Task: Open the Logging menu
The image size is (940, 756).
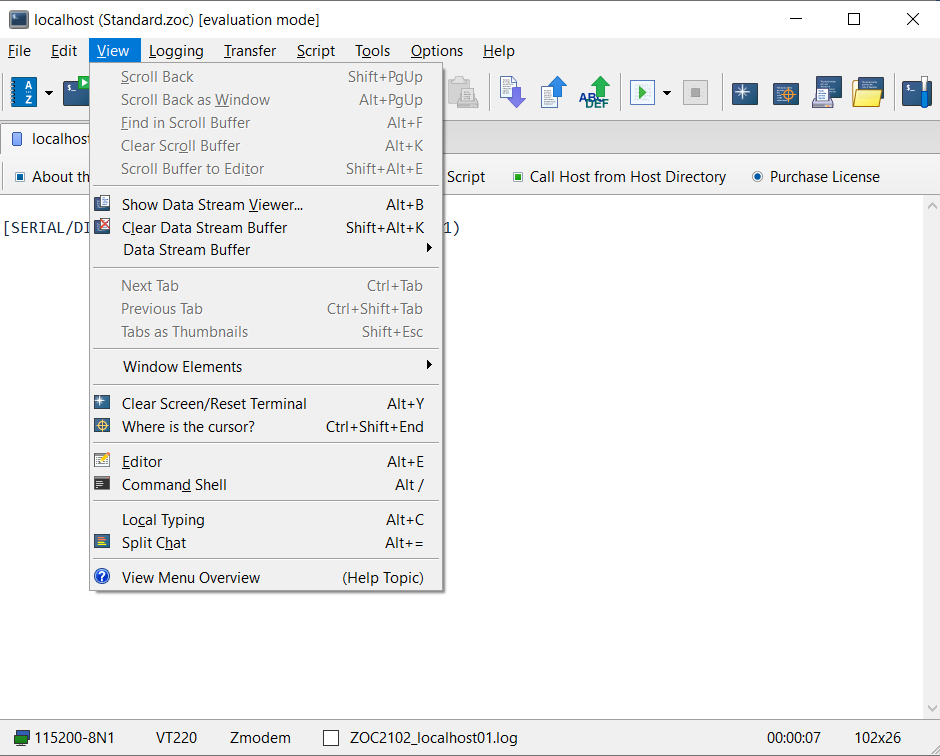Action: click(176, 51)
